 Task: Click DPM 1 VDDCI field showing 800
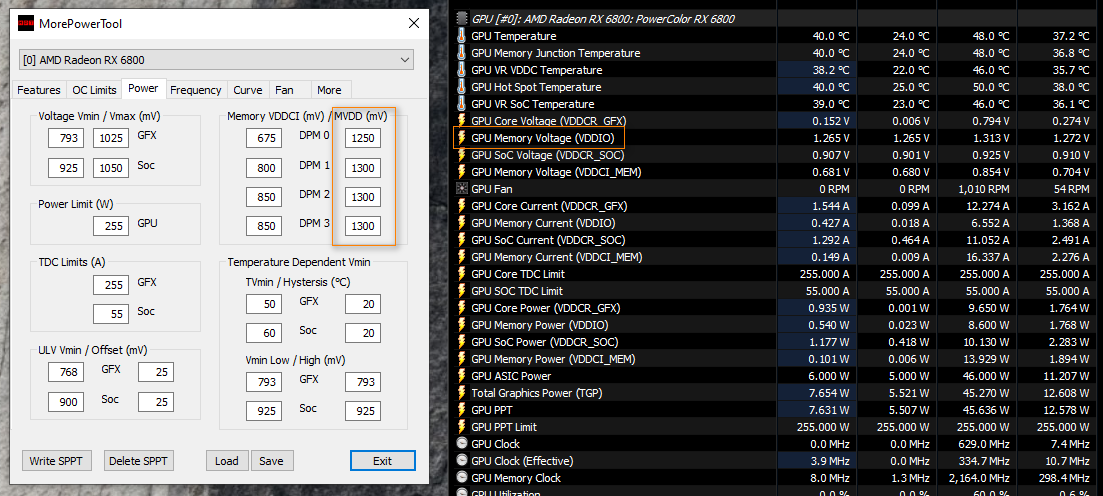pyautogui.click(x=264, y=167)
